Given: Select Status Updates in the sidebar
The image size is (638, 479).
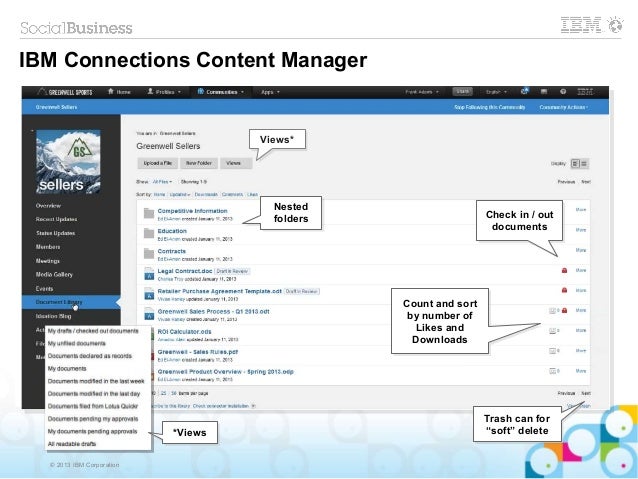Looking at the screenshot, I should click(55, 233).
